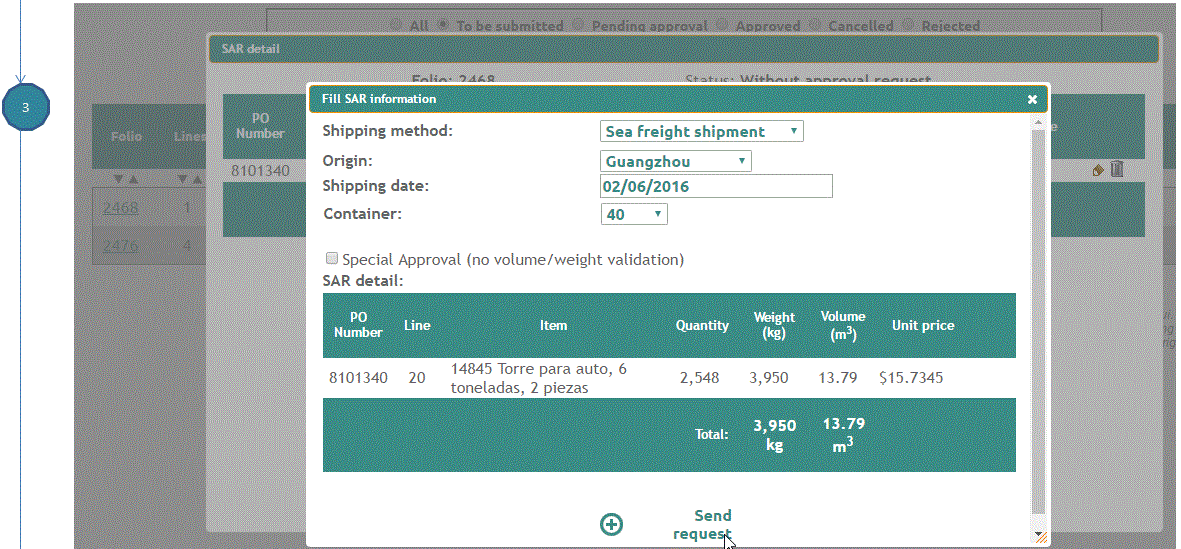Click the dialog vertical scrollbar
Screen dimensions: 1181x549
click(x=1039, y=320)
